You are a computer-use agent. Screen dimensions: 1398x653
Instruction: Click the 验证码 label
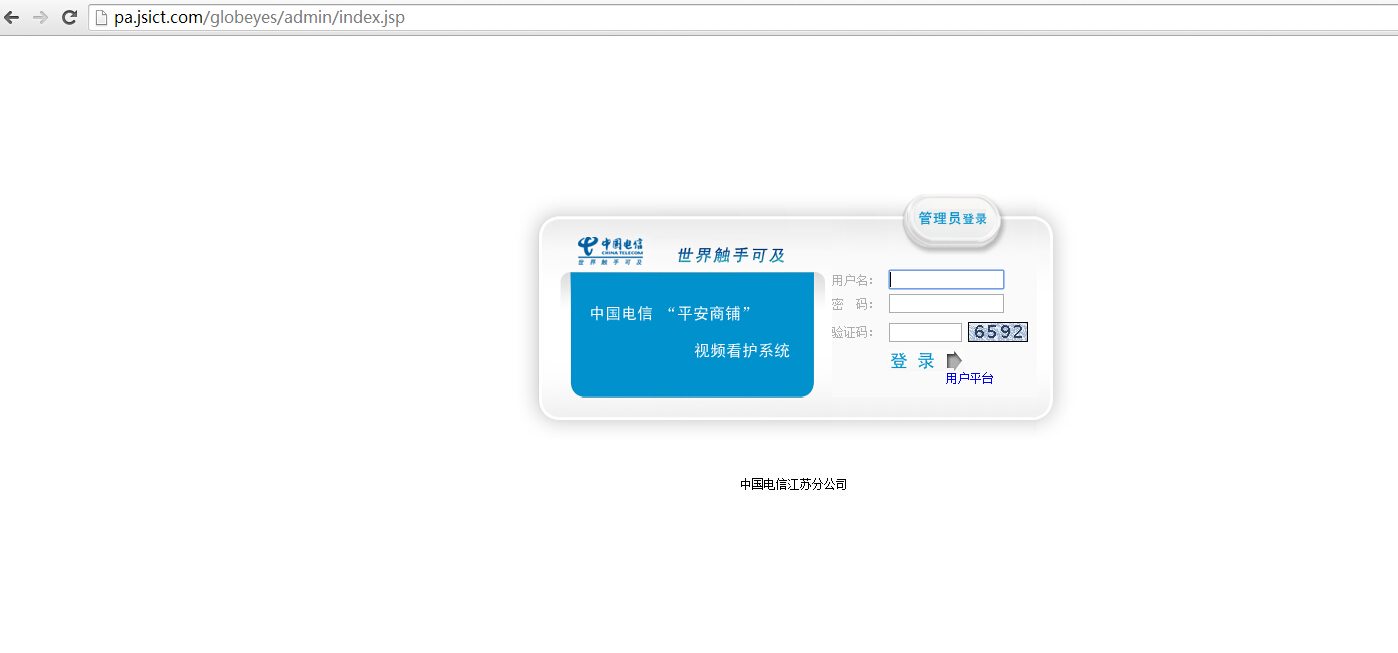click(852, 333)
